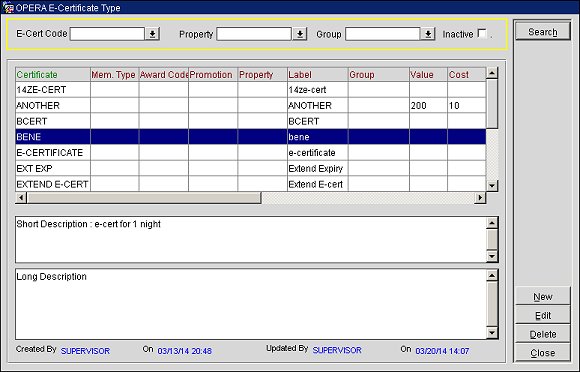The height and width of the screenshot is (372, 580).
Task: Click into the Group filter input field
Action: [x=383, y=34]
